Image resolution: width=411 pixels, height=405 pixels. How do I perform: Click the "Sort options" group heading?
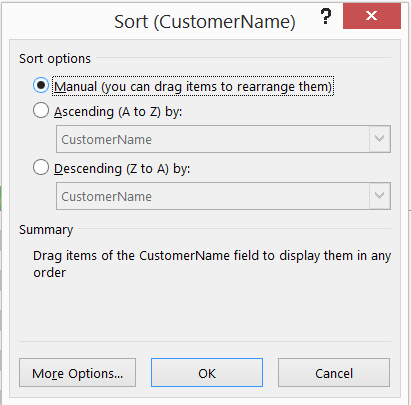click(55, 59)
